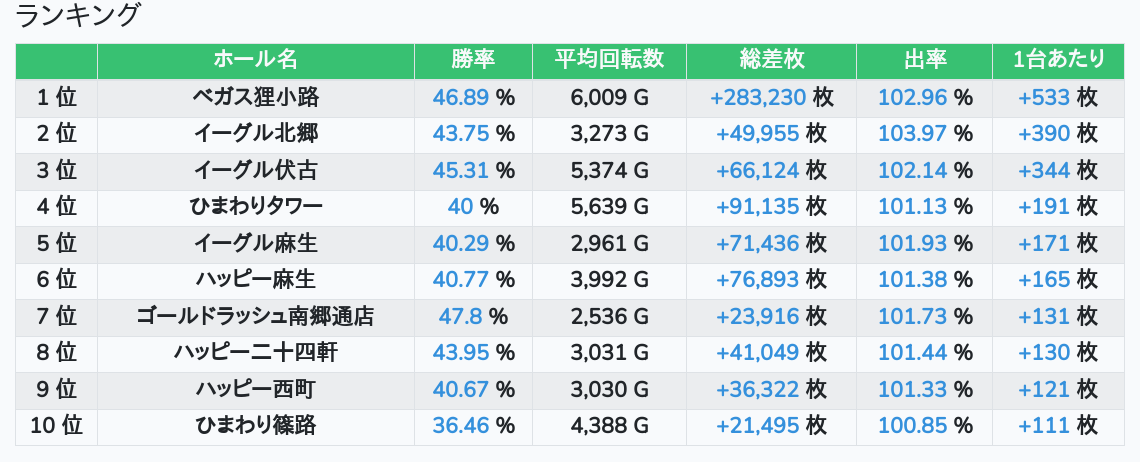Click the 総差枚 column header
The width and height of the screenshot is (1140, 462).
771,60
